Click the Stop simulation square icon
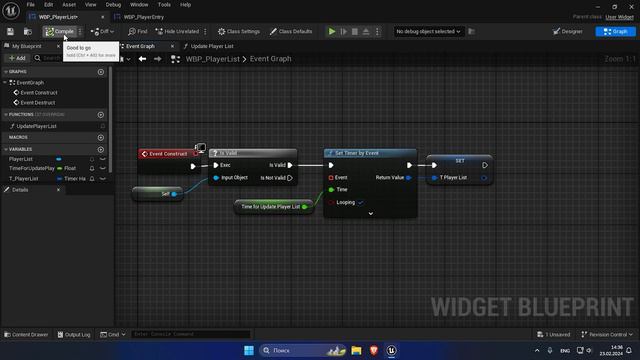 (x=355, y=31)
